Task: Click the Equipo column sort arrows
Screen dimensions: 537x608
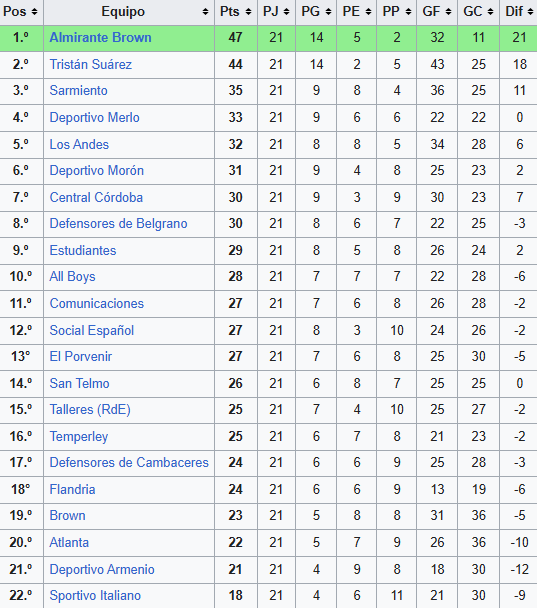Action: [x=205, y=12]
